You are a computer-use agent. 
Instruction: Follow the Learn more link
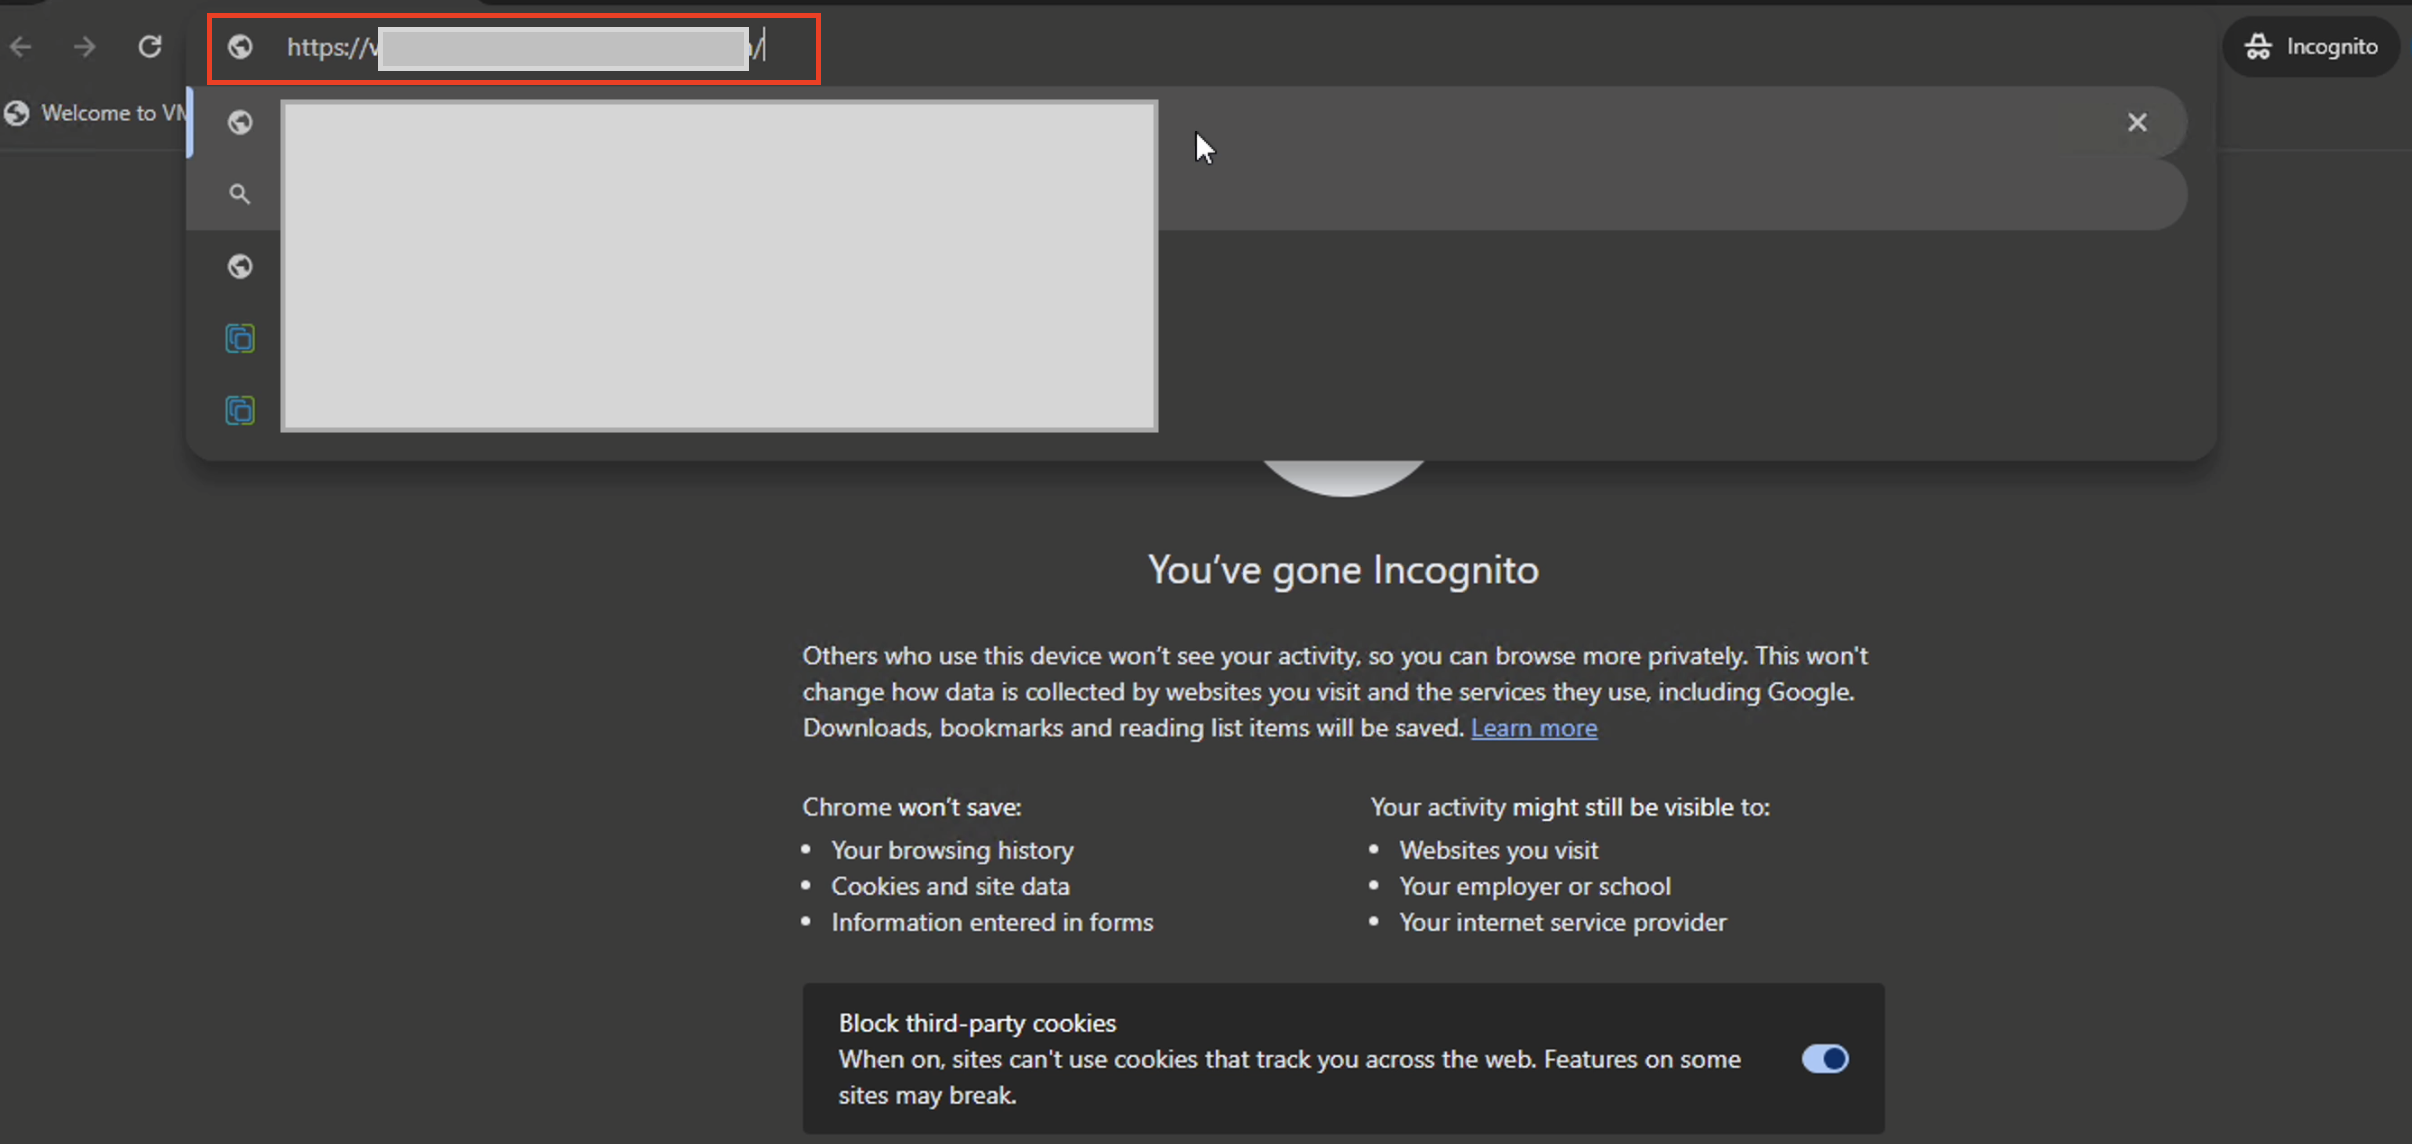click(1534, 728)
